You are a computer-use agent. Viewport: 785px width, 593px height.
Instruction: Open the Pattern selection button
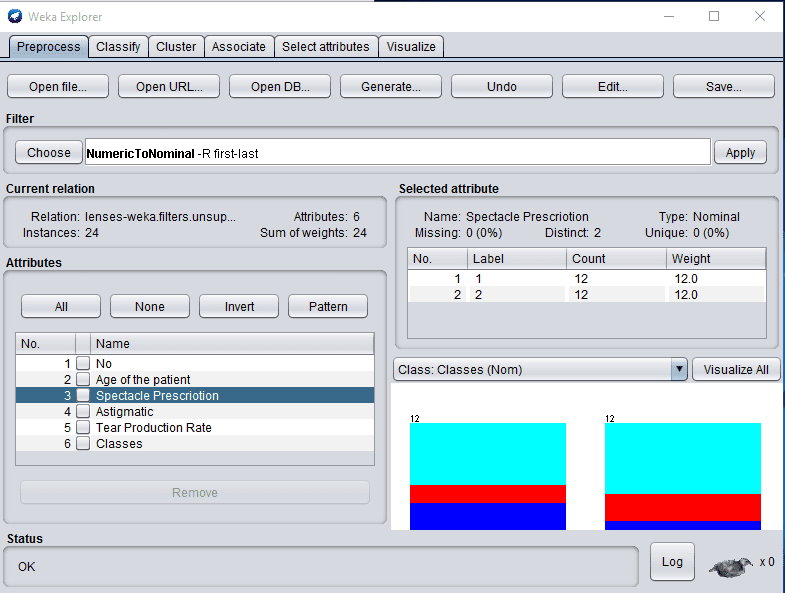point(328,307)
